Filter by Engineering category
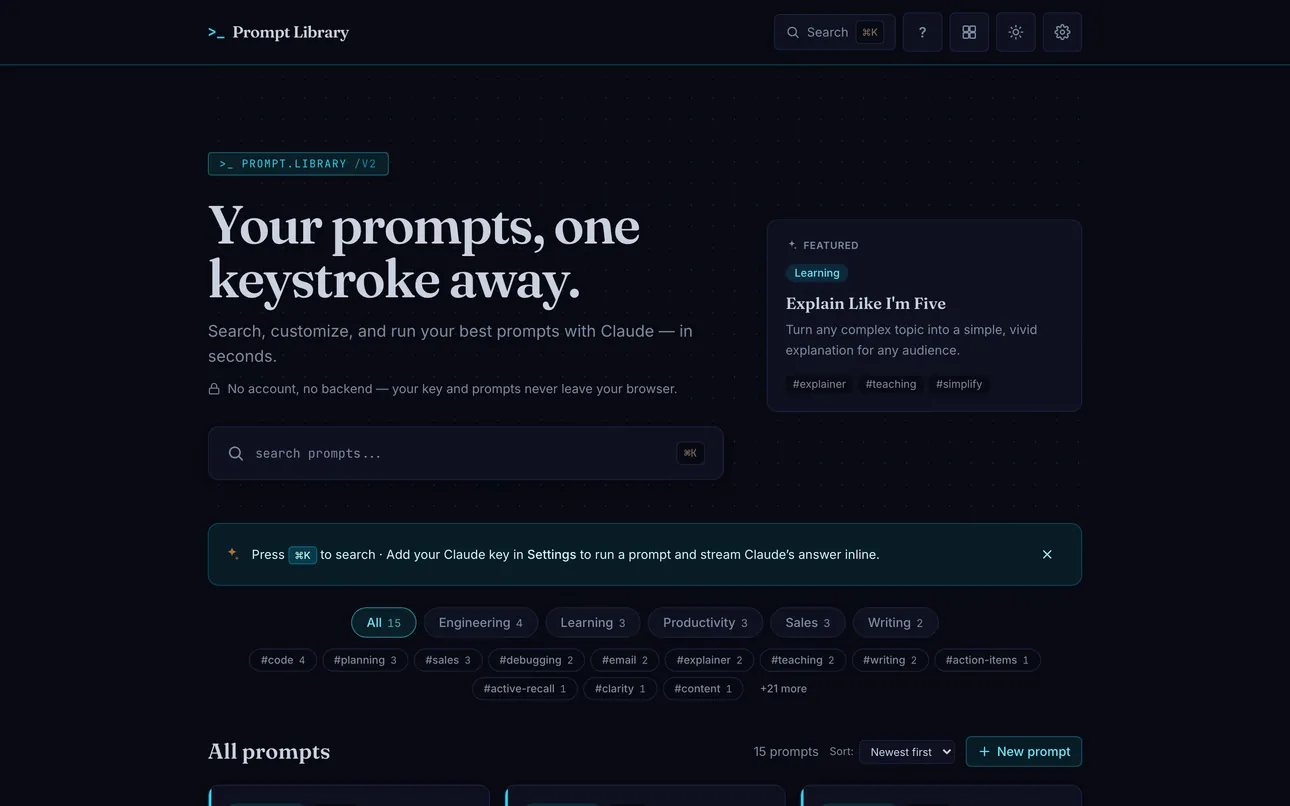The height and width of the screenshot is (806, 1290). click(480, 622)
